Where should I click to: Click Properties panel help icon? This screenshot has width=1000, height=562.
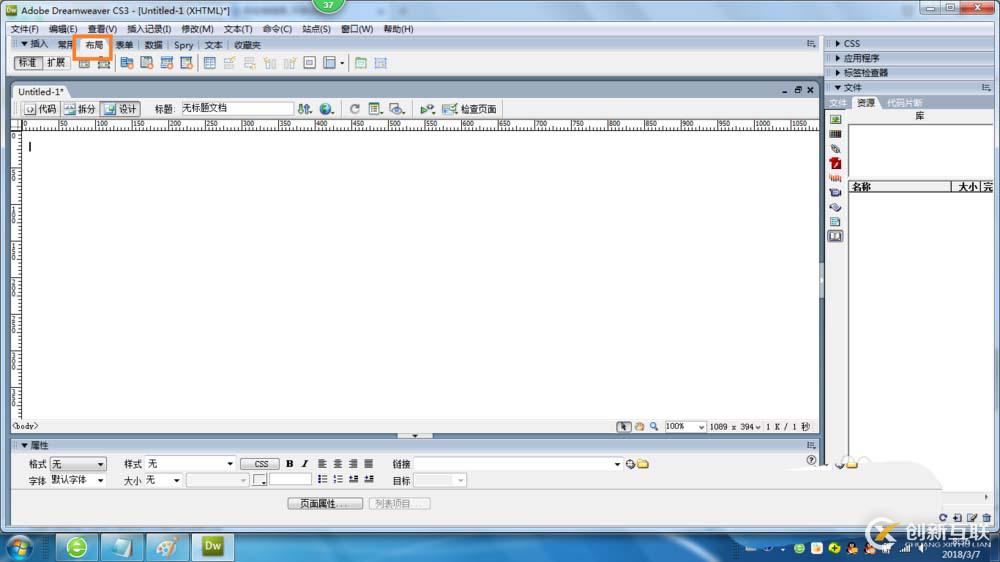coord(811,459)
